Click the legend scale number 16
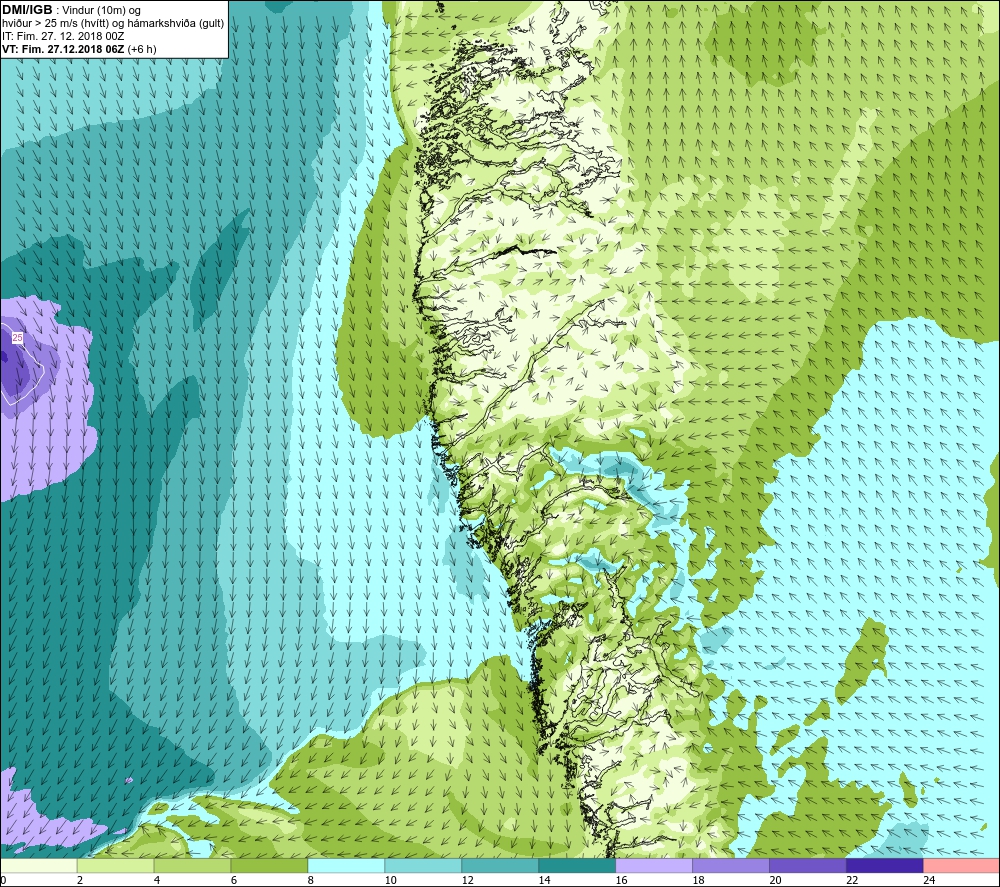The image size is (1000, 887). [622, 880]
